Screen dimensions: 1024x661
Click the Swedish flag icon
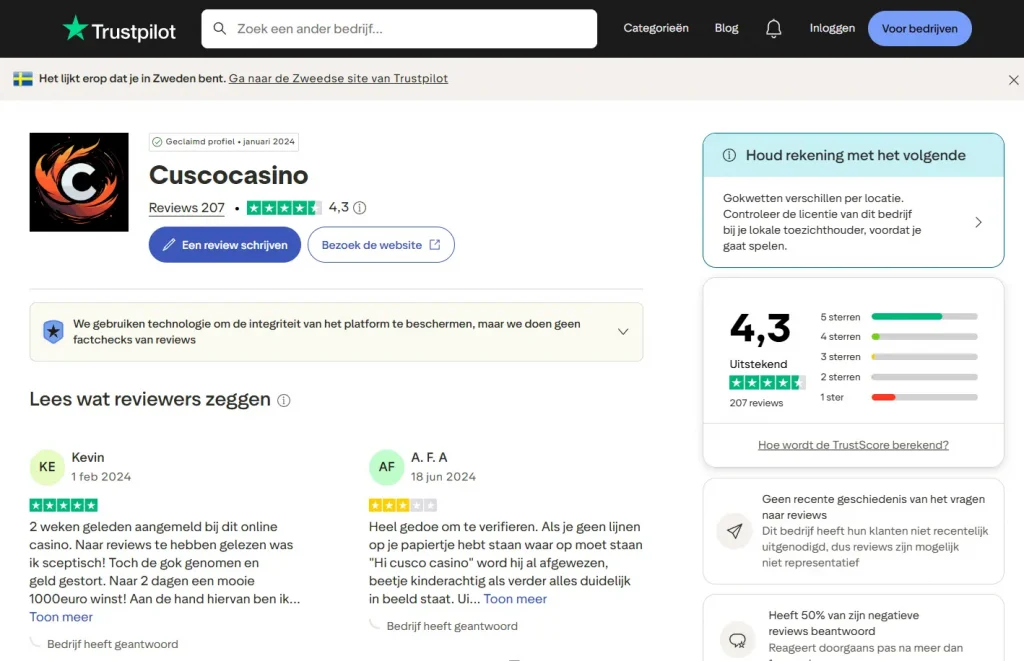click(23, 79)
